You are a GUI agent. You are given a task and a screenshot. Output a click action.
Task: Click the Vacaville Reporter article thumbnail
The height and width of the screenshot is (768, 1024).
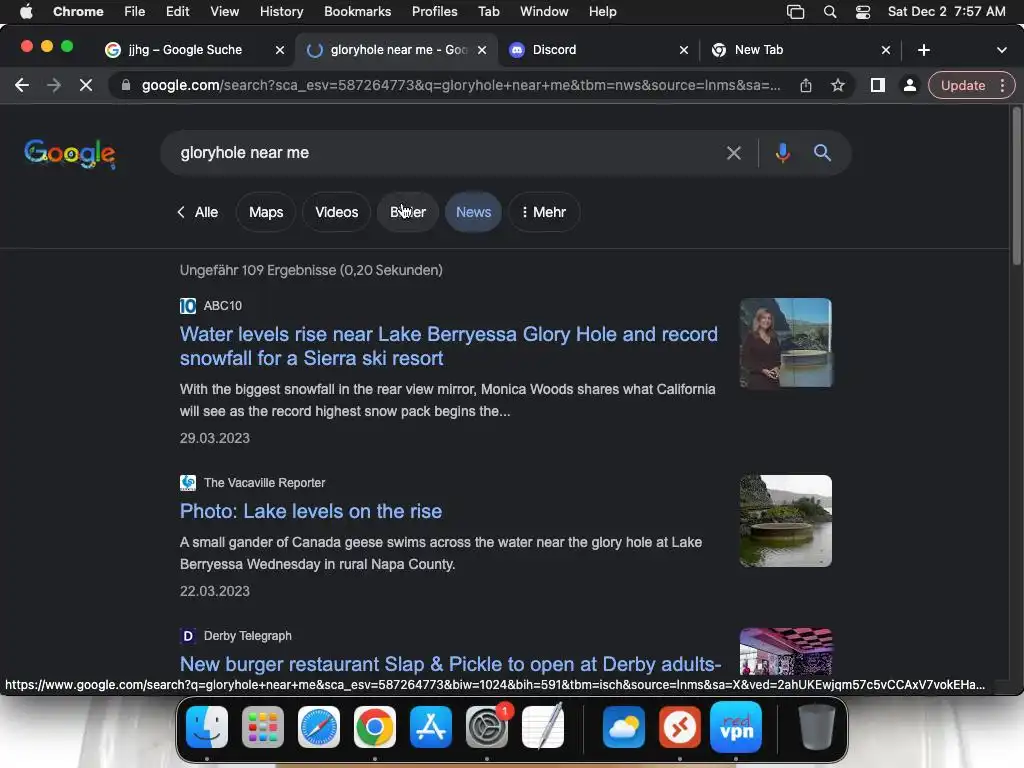pyautogui.click(x=786, y=521)
